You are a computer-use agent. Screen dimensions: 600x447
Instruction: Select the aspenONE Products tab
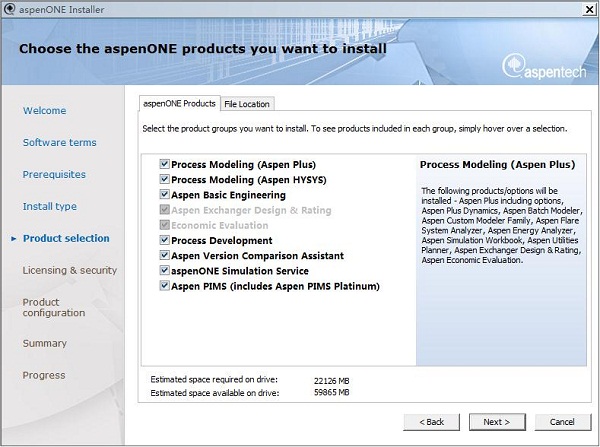(179, 103)
